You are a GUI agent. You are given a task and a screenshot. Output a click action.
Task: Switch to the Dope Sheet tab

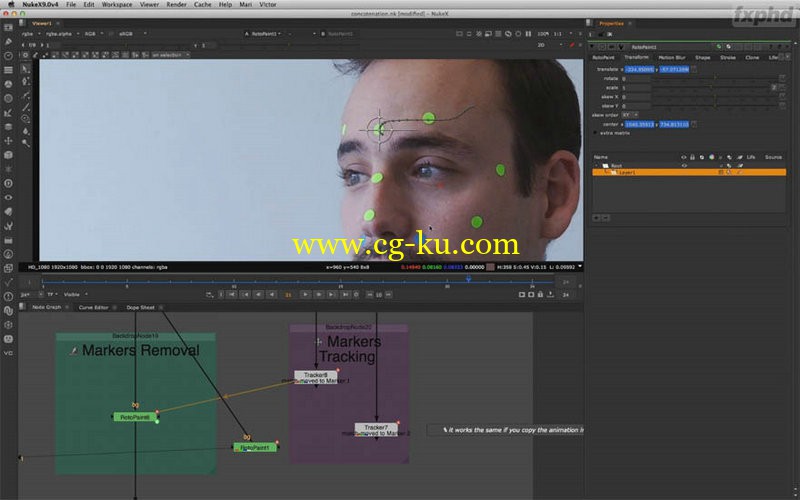pyautogui.click(x=140, y=307)
